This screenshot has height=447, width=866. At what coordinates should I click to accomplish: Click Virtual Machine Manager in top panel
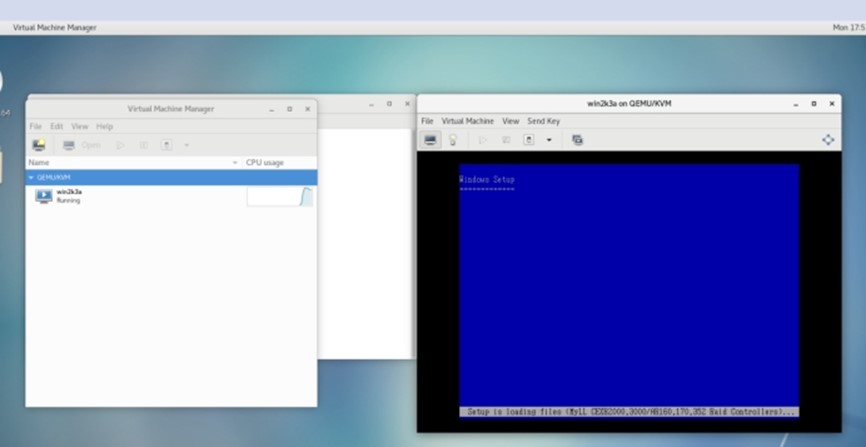click(x=55, y=27)
